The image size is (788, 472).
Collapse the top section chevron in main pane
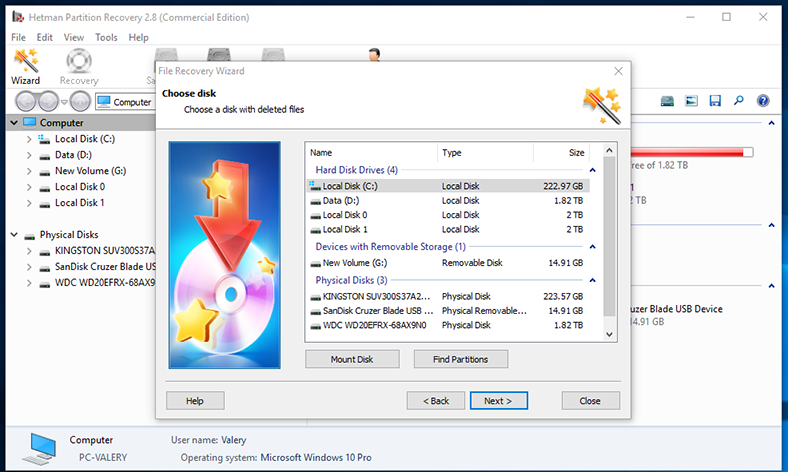point(771,123)
